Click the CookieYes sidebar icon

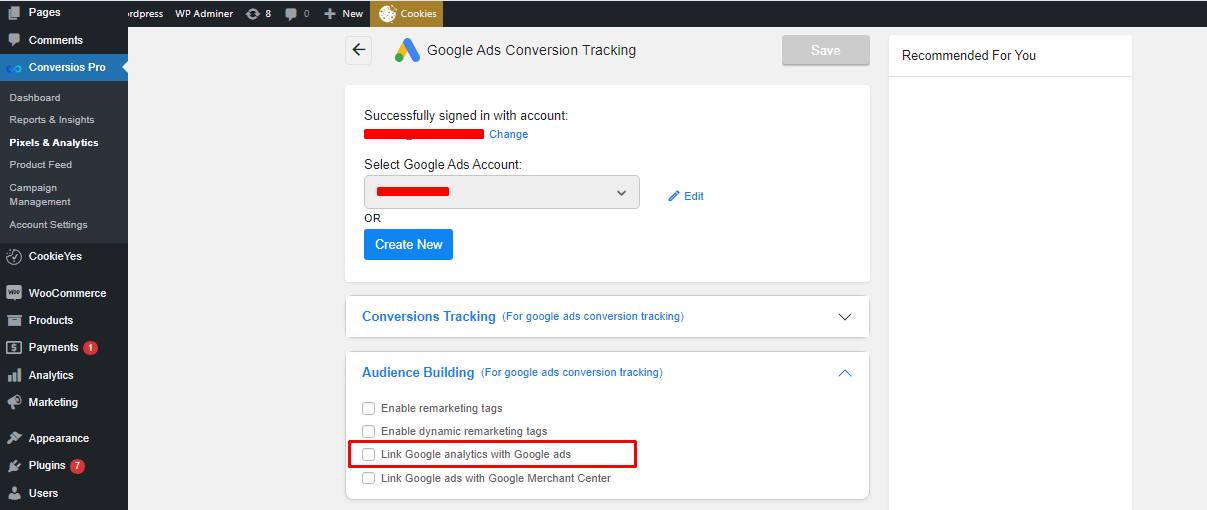point(14,256)
